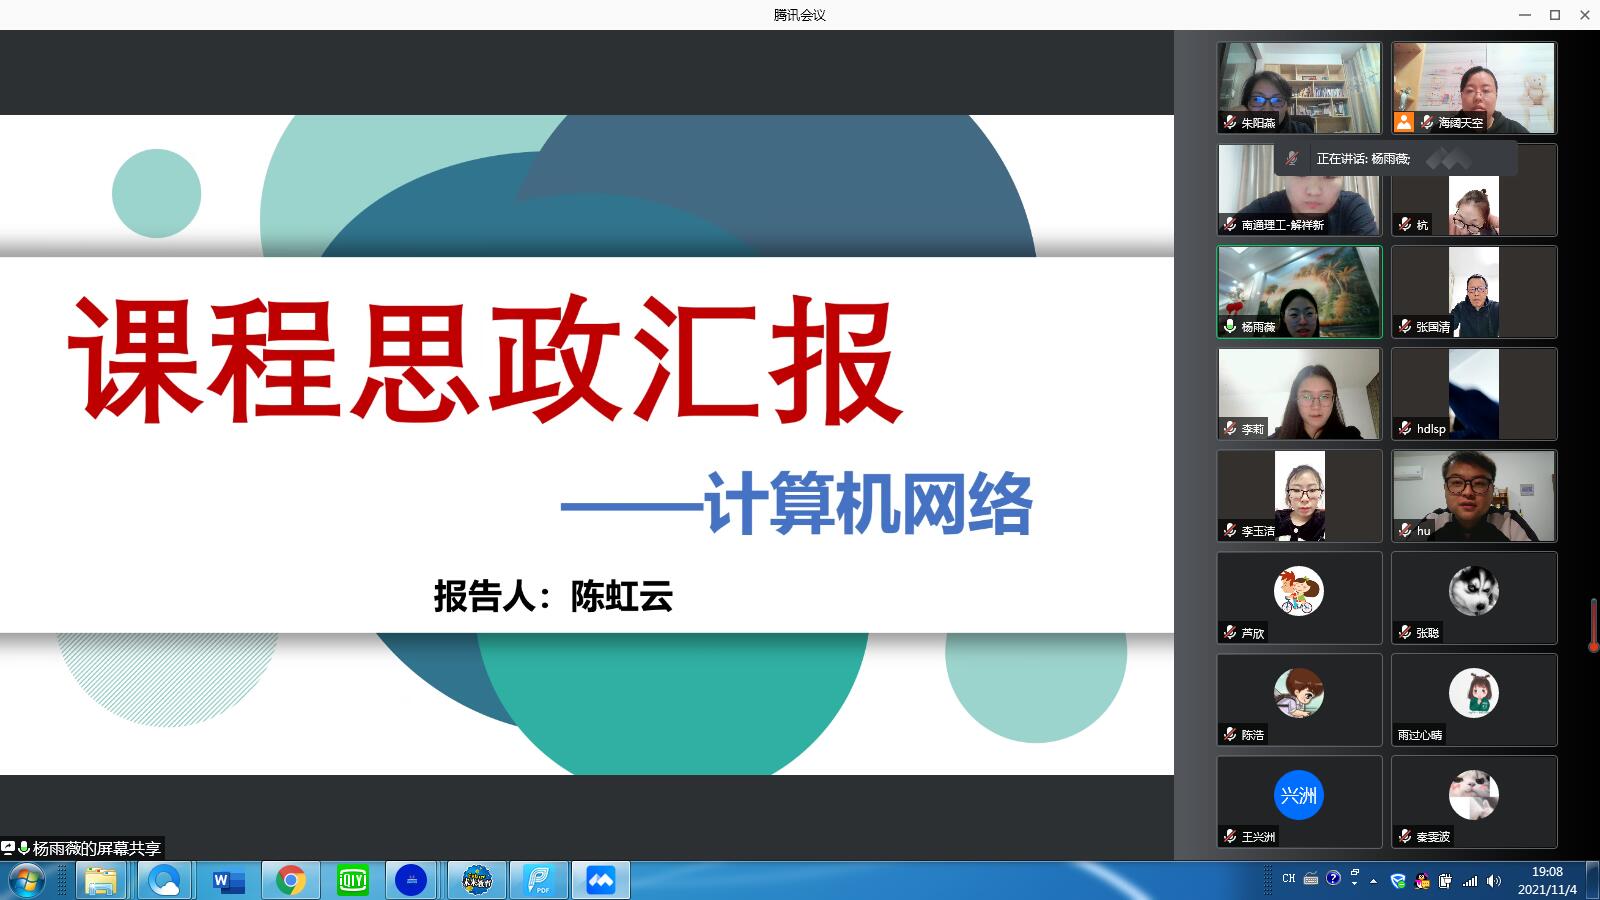Click 张聪's husky avatar
Viewport: 1600px width, 900px height.
point(1474,591)
